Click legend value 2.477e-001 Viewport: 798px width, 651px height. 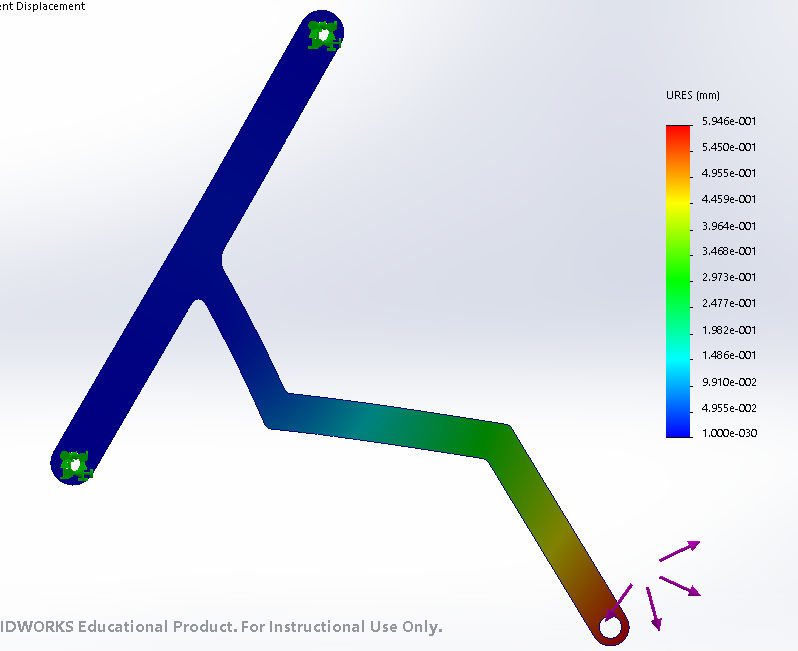coord(729,303)
